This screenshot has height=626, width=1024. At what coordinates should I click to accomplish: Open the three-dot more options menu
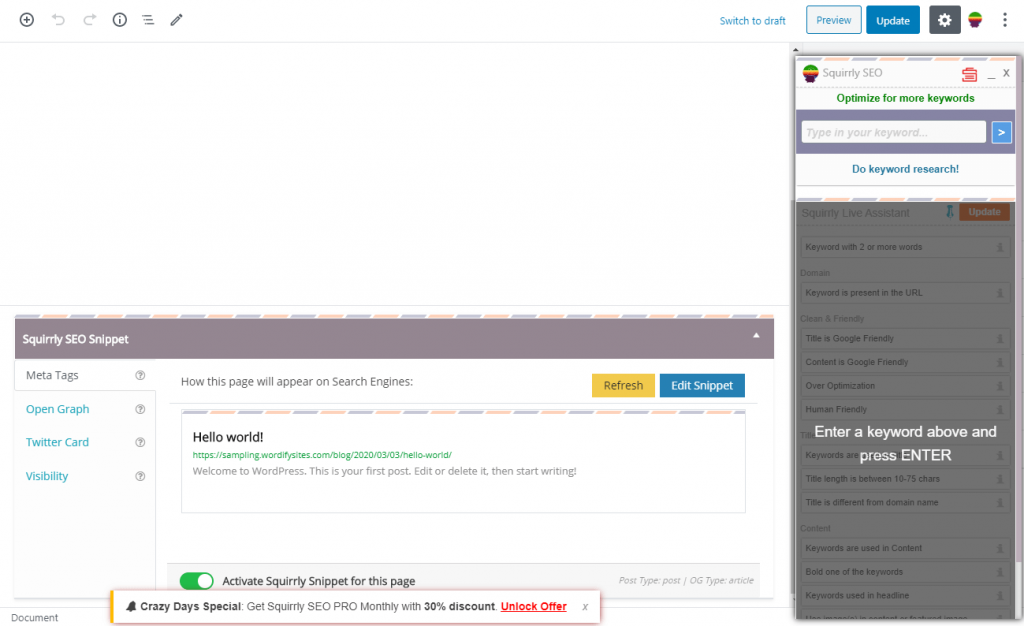1005,20
